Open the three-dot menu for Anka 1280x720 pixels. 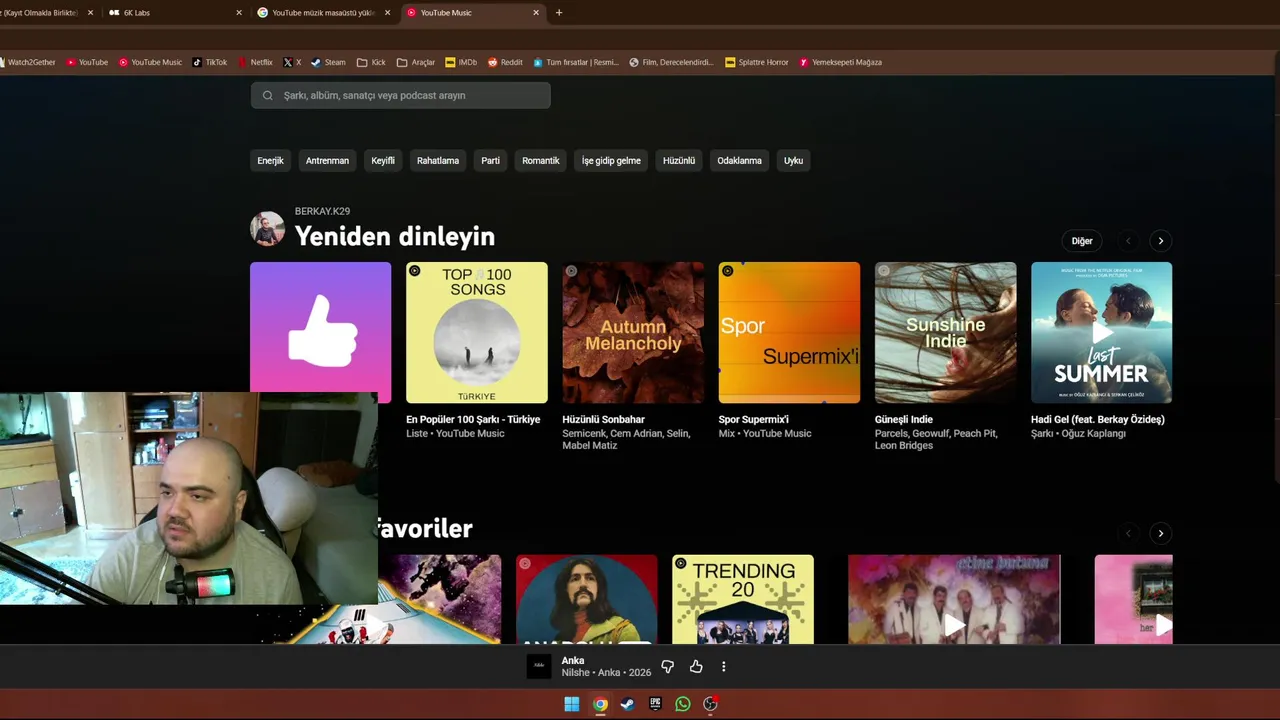pos(724,667)
